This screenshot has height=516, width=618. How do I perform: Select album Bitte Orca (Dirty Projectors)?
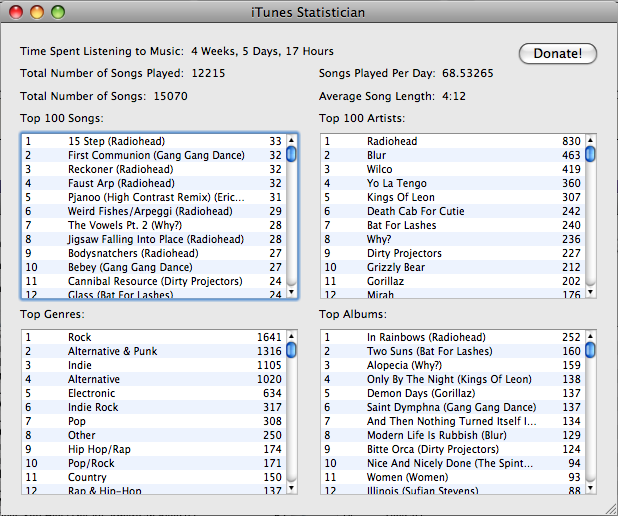click(x=453, y=449)
